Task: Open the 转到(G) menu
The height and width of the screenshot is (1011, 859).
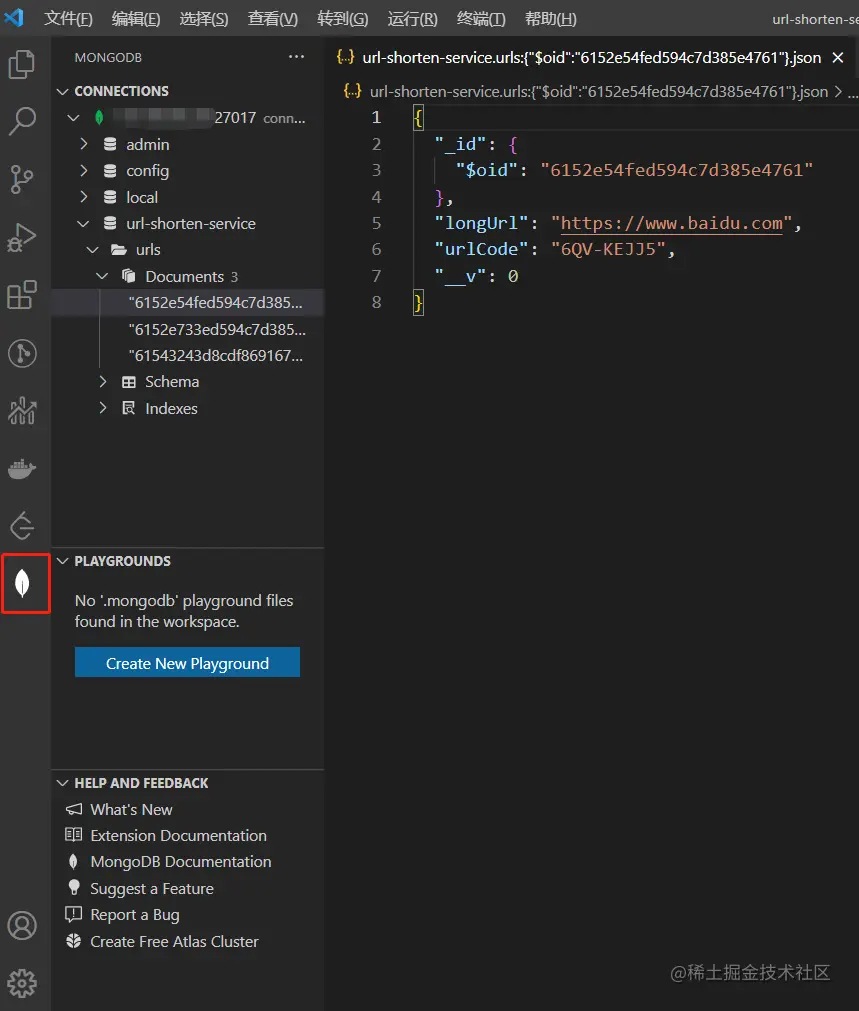Action: click(342, 19)
